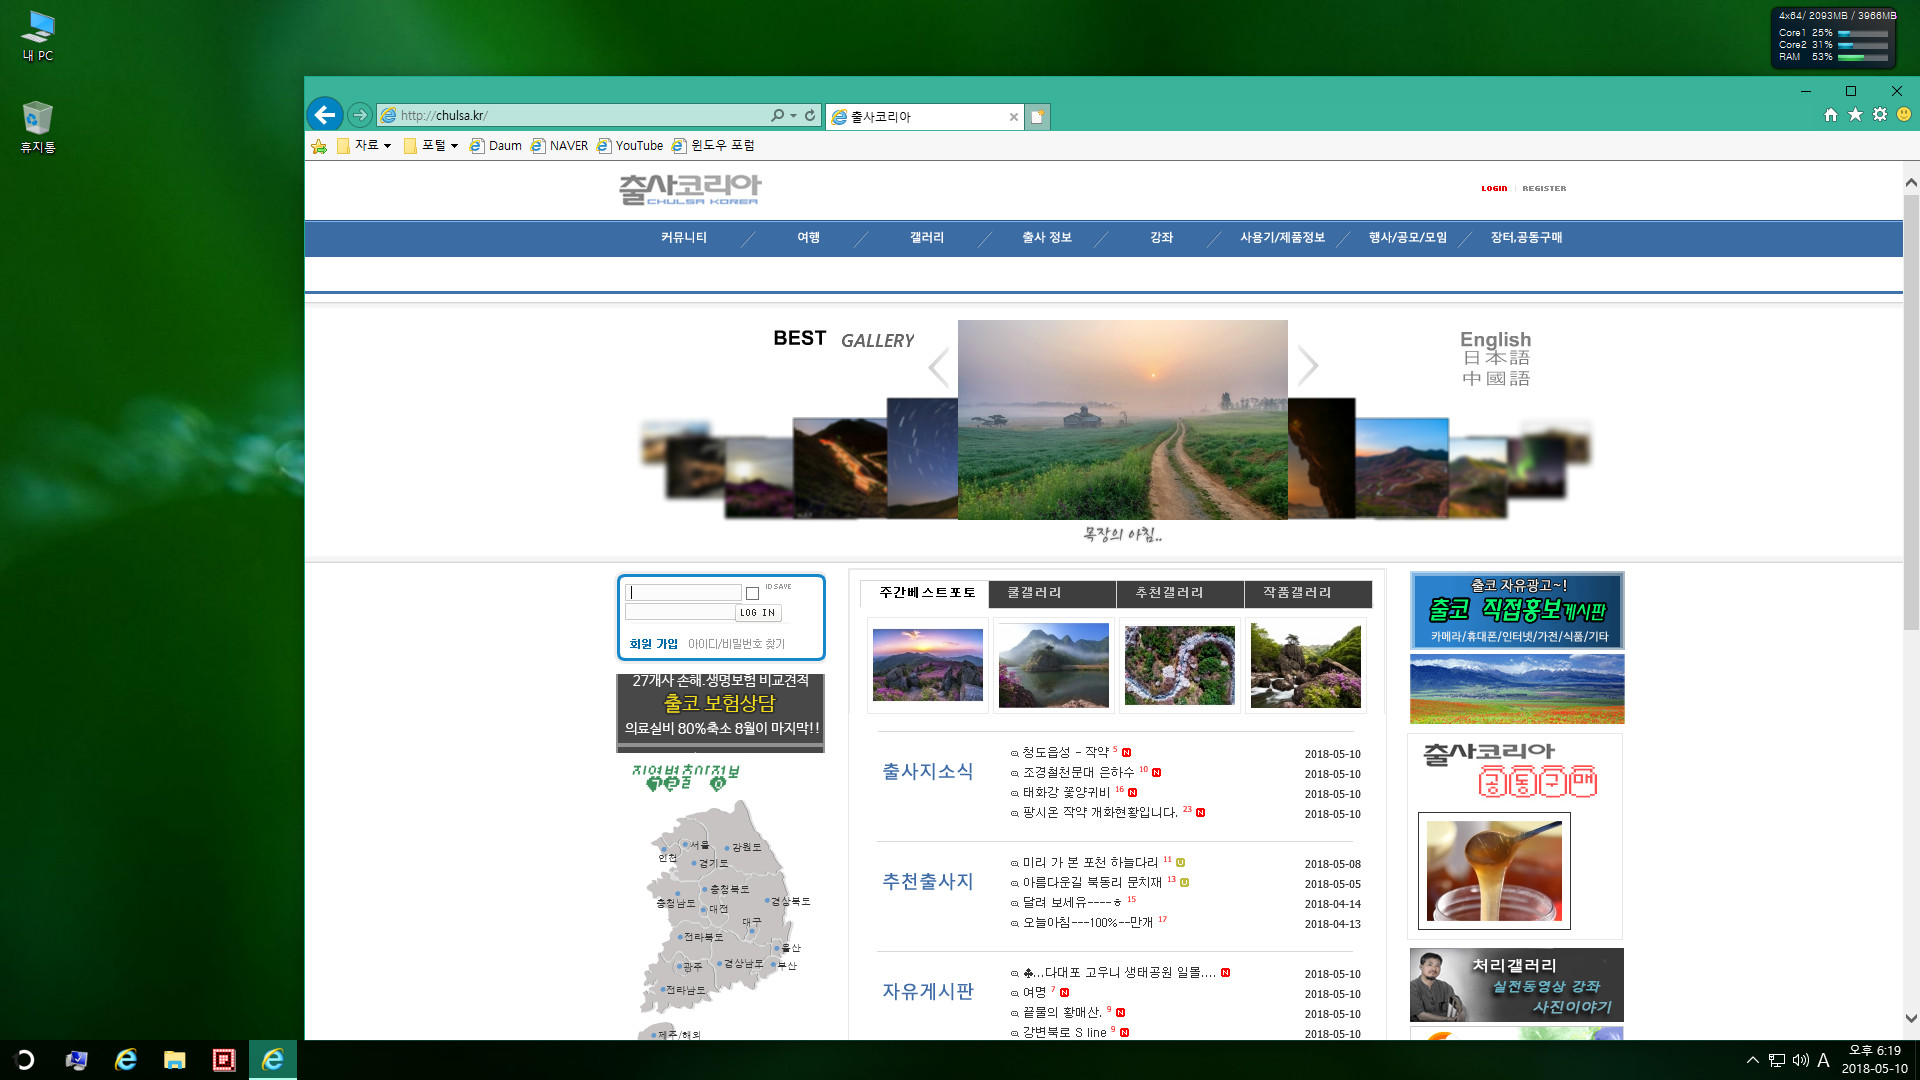Image resolution: width=1920 pixels, height=1080 pixels.
Task: Select the 추천갤러리 tab
Action: click(x=1180, y=594)
